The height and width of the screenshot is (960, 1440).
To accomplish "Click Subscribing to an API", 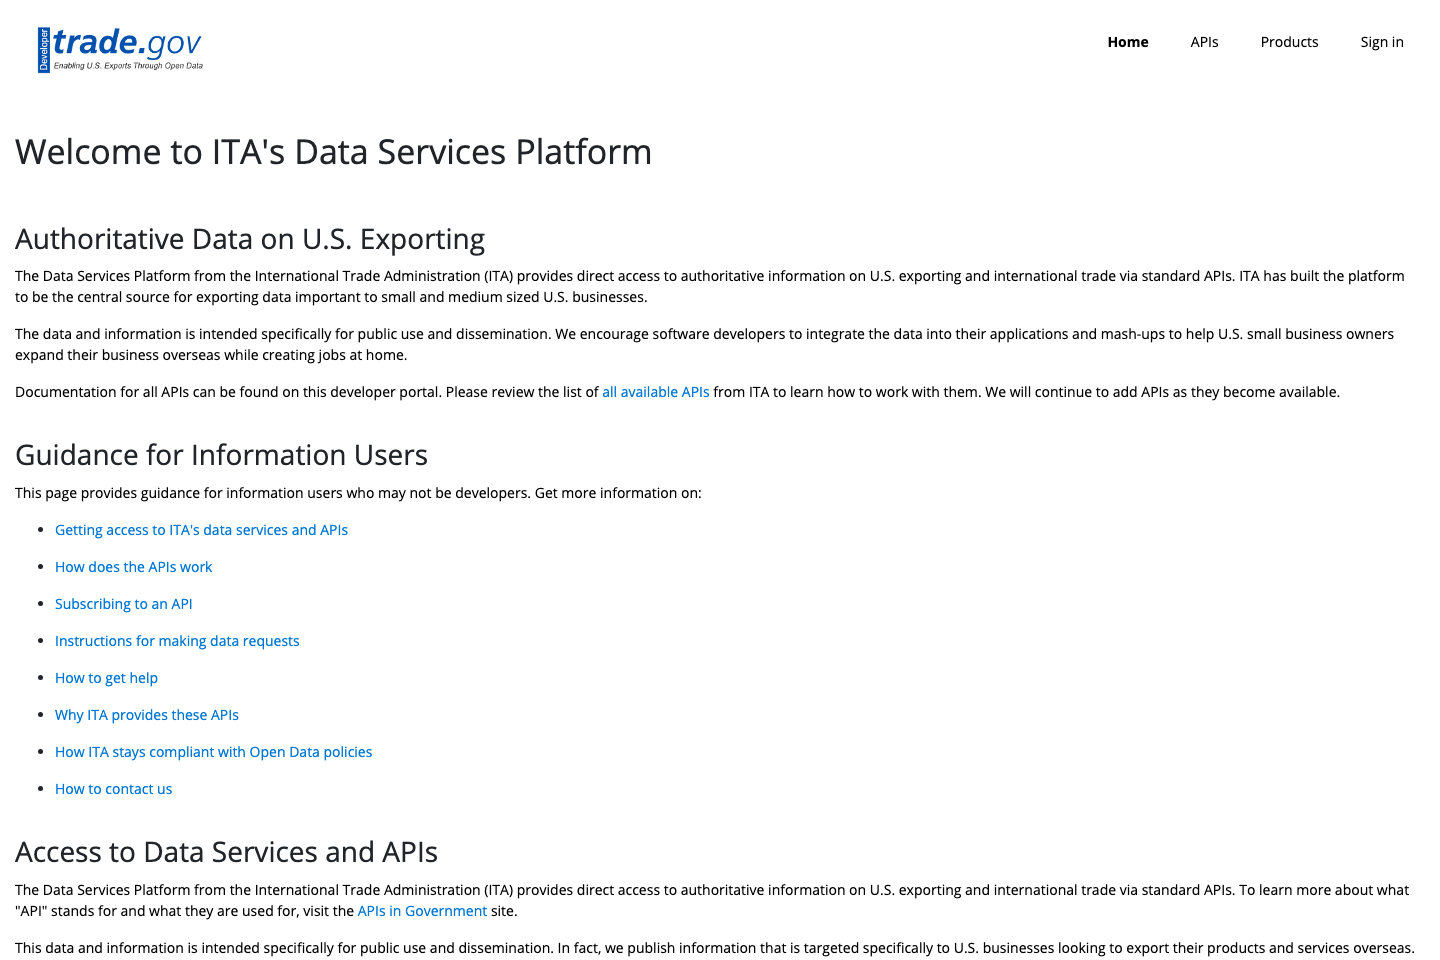I will click(x=123, y=603).
